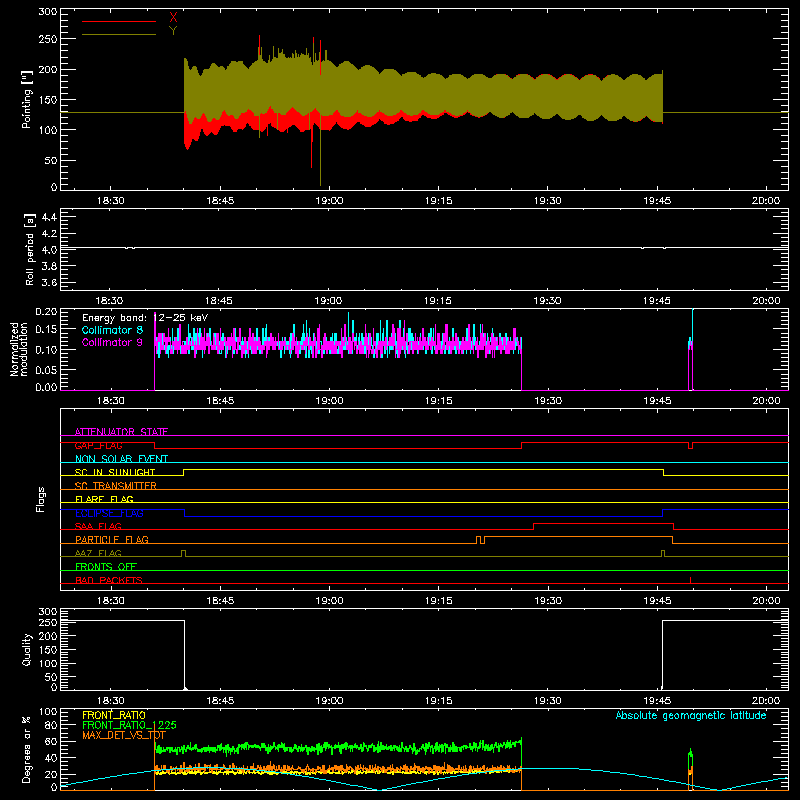Click the FLARE_FLAG label
The height and width of the screenshot is (800, 800).
point(104,499)
